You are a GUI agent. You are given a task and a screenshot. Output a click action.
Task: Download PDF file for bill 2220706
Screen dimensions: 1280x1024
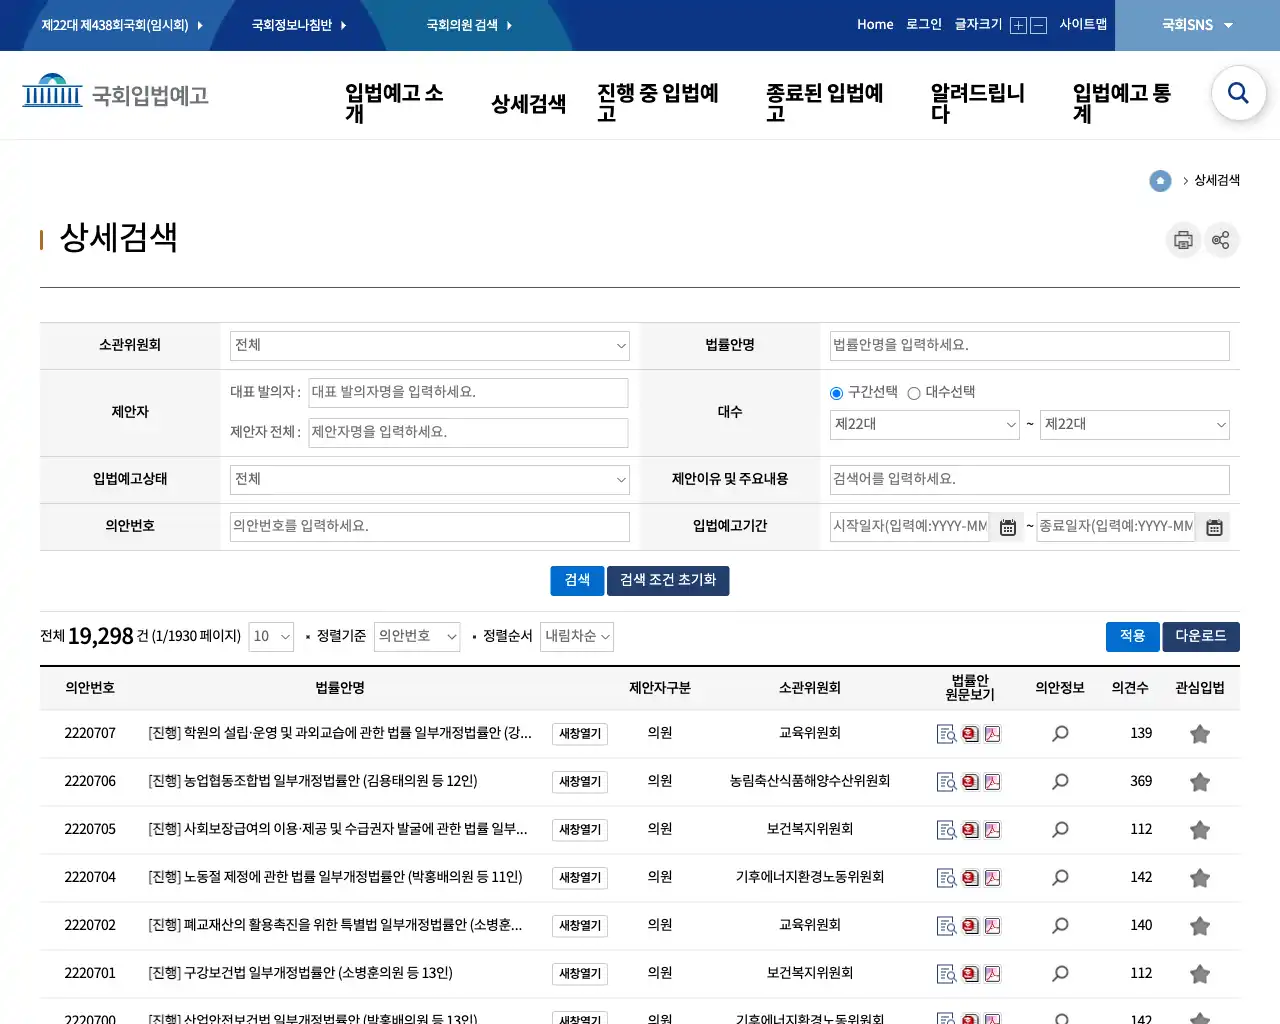click(993, 782)
